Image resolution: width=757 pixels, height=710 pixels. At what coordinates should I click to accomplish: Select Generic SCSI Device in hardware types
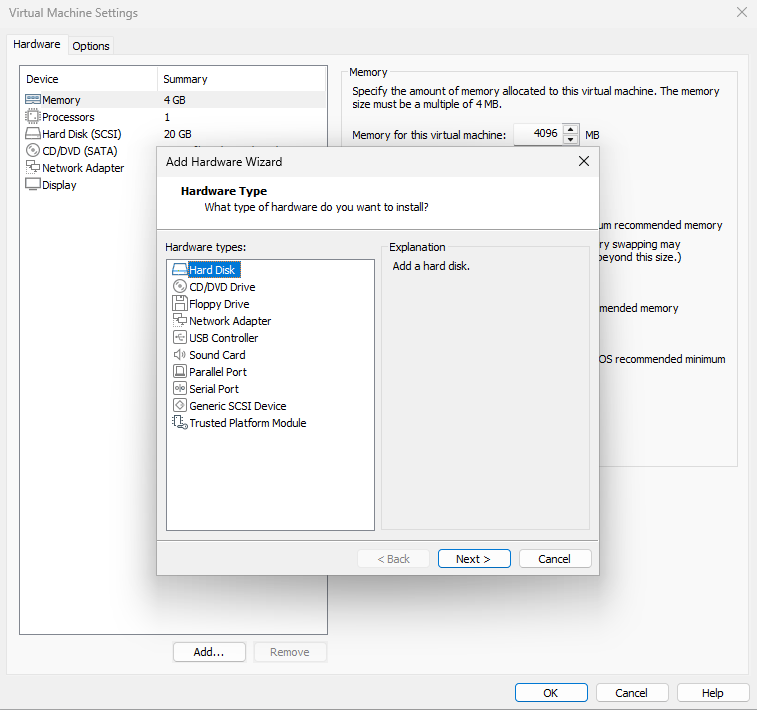click(x=237, y=406)
